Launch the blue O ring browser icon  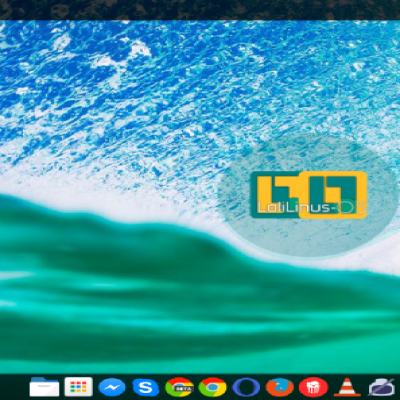(x=246, y=387)
